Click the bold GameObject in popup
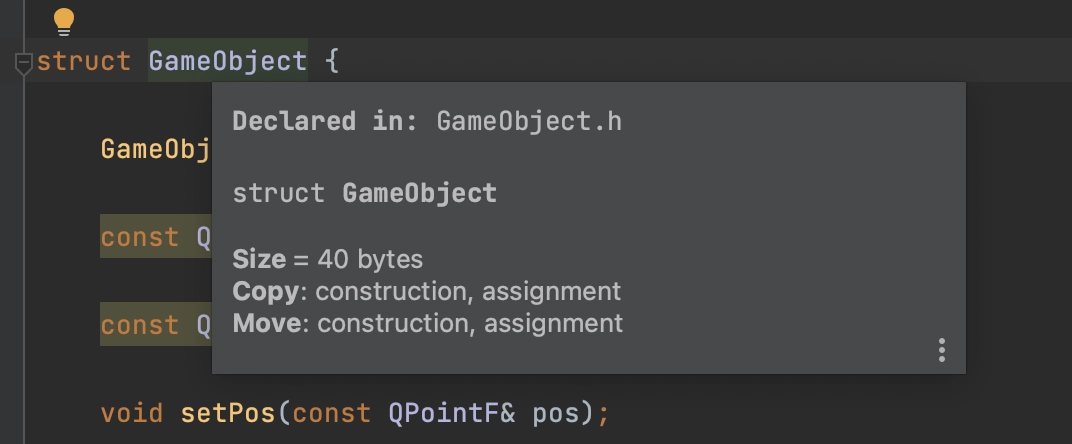The width and height of the screenshot is (1072, 444). tap(420, 194)
